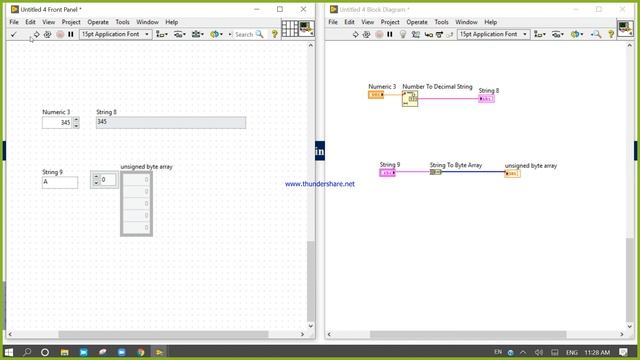Run the VI from the Front Panel toolbar
This screenshot has height=360, width=640.
pos(36,35)
